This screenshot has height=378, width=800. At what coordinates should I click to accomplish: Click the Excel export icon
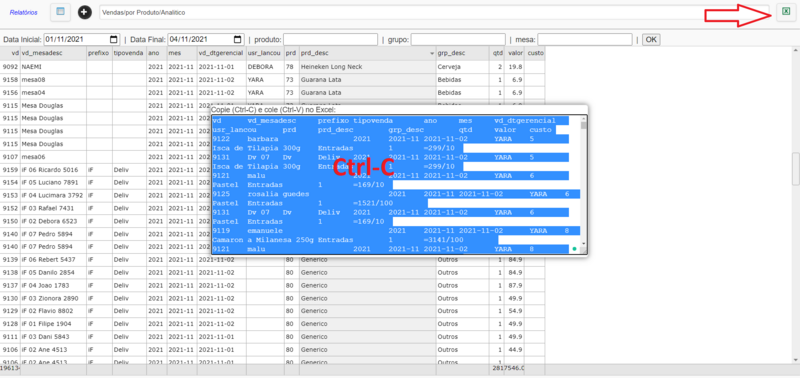pos(786,12)
